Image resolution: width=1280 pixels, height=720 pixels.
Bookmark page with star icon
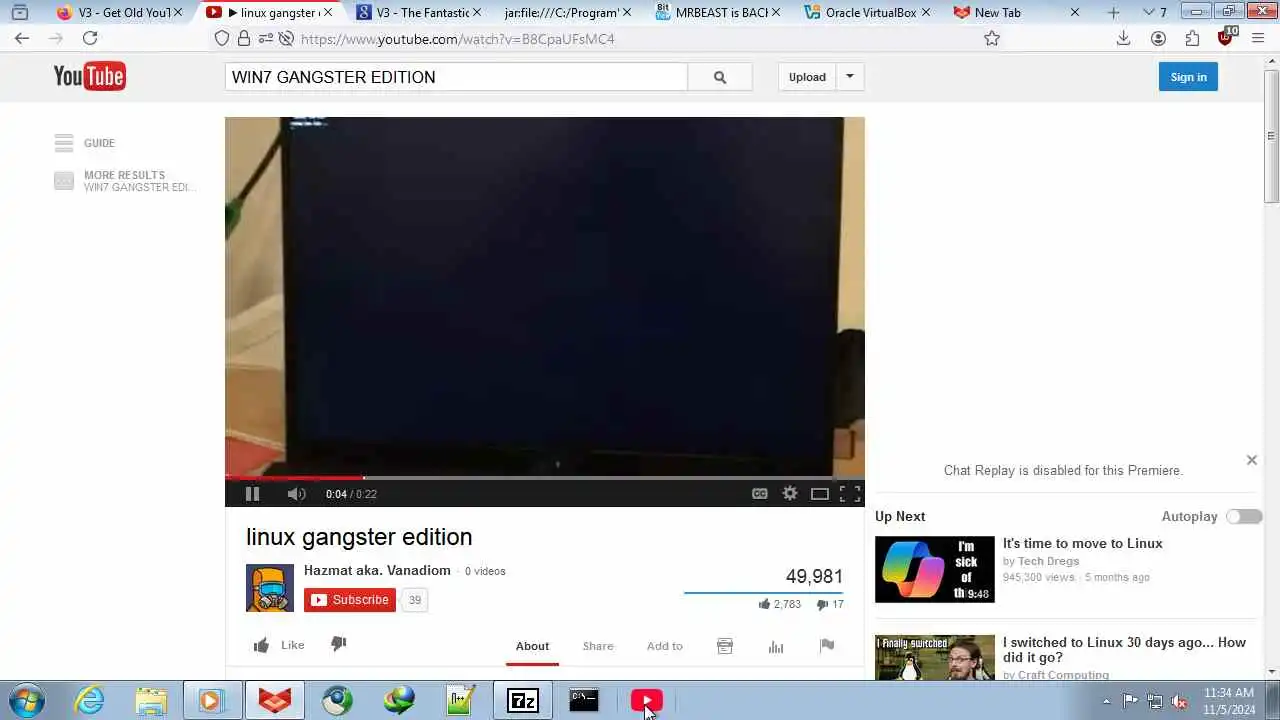[x=992, y=38]
